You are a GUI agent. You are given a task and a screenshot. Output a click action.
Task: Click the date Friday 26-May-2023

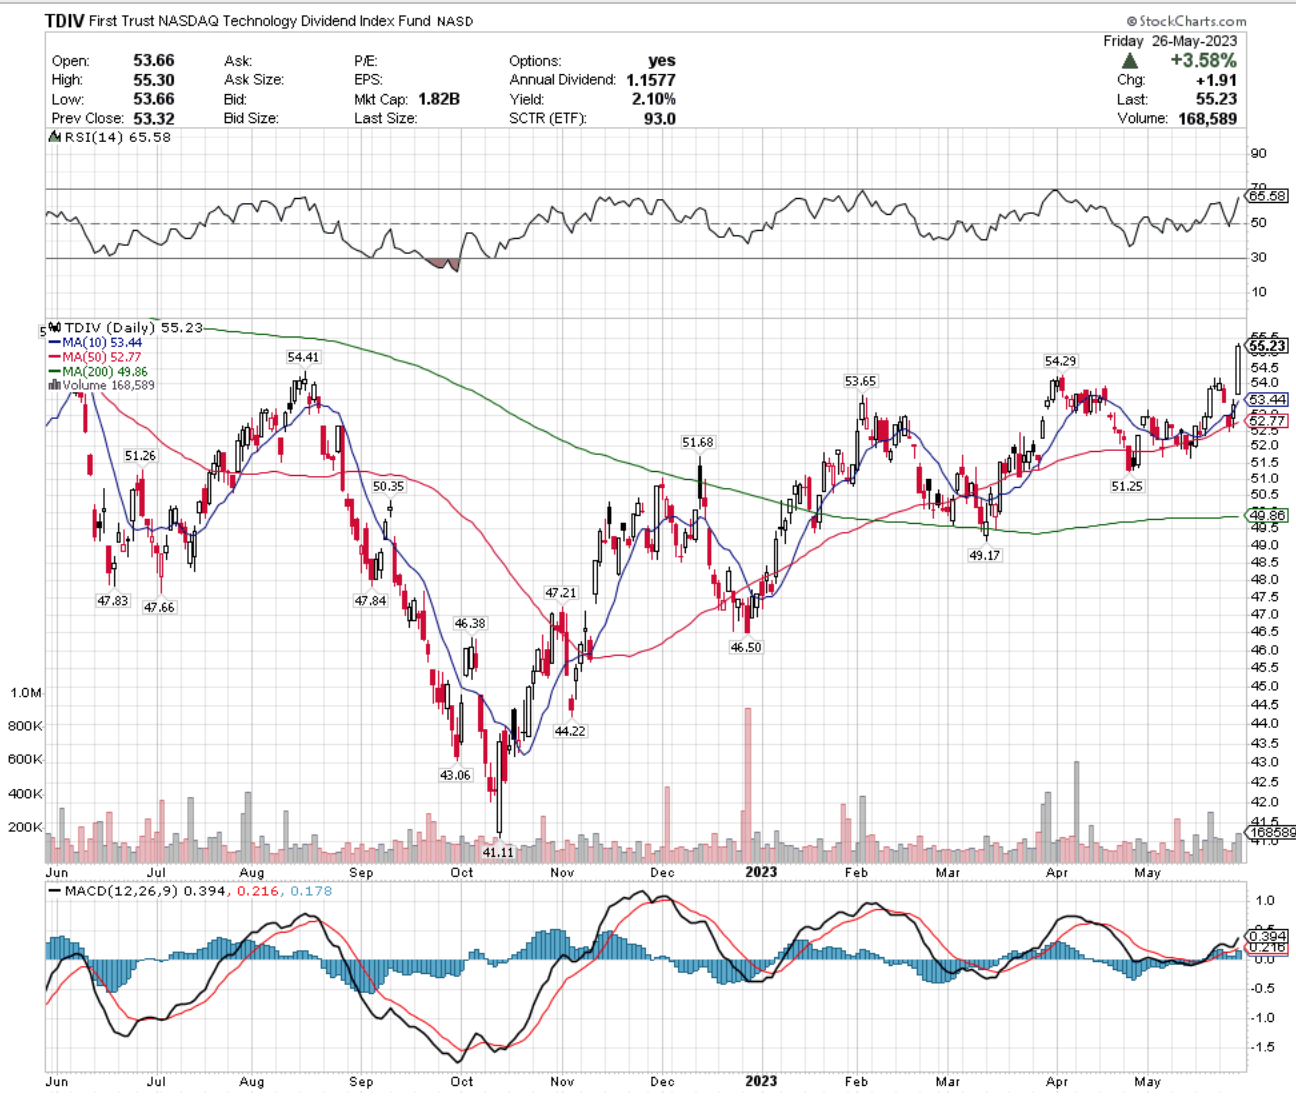pos(1170,41)
